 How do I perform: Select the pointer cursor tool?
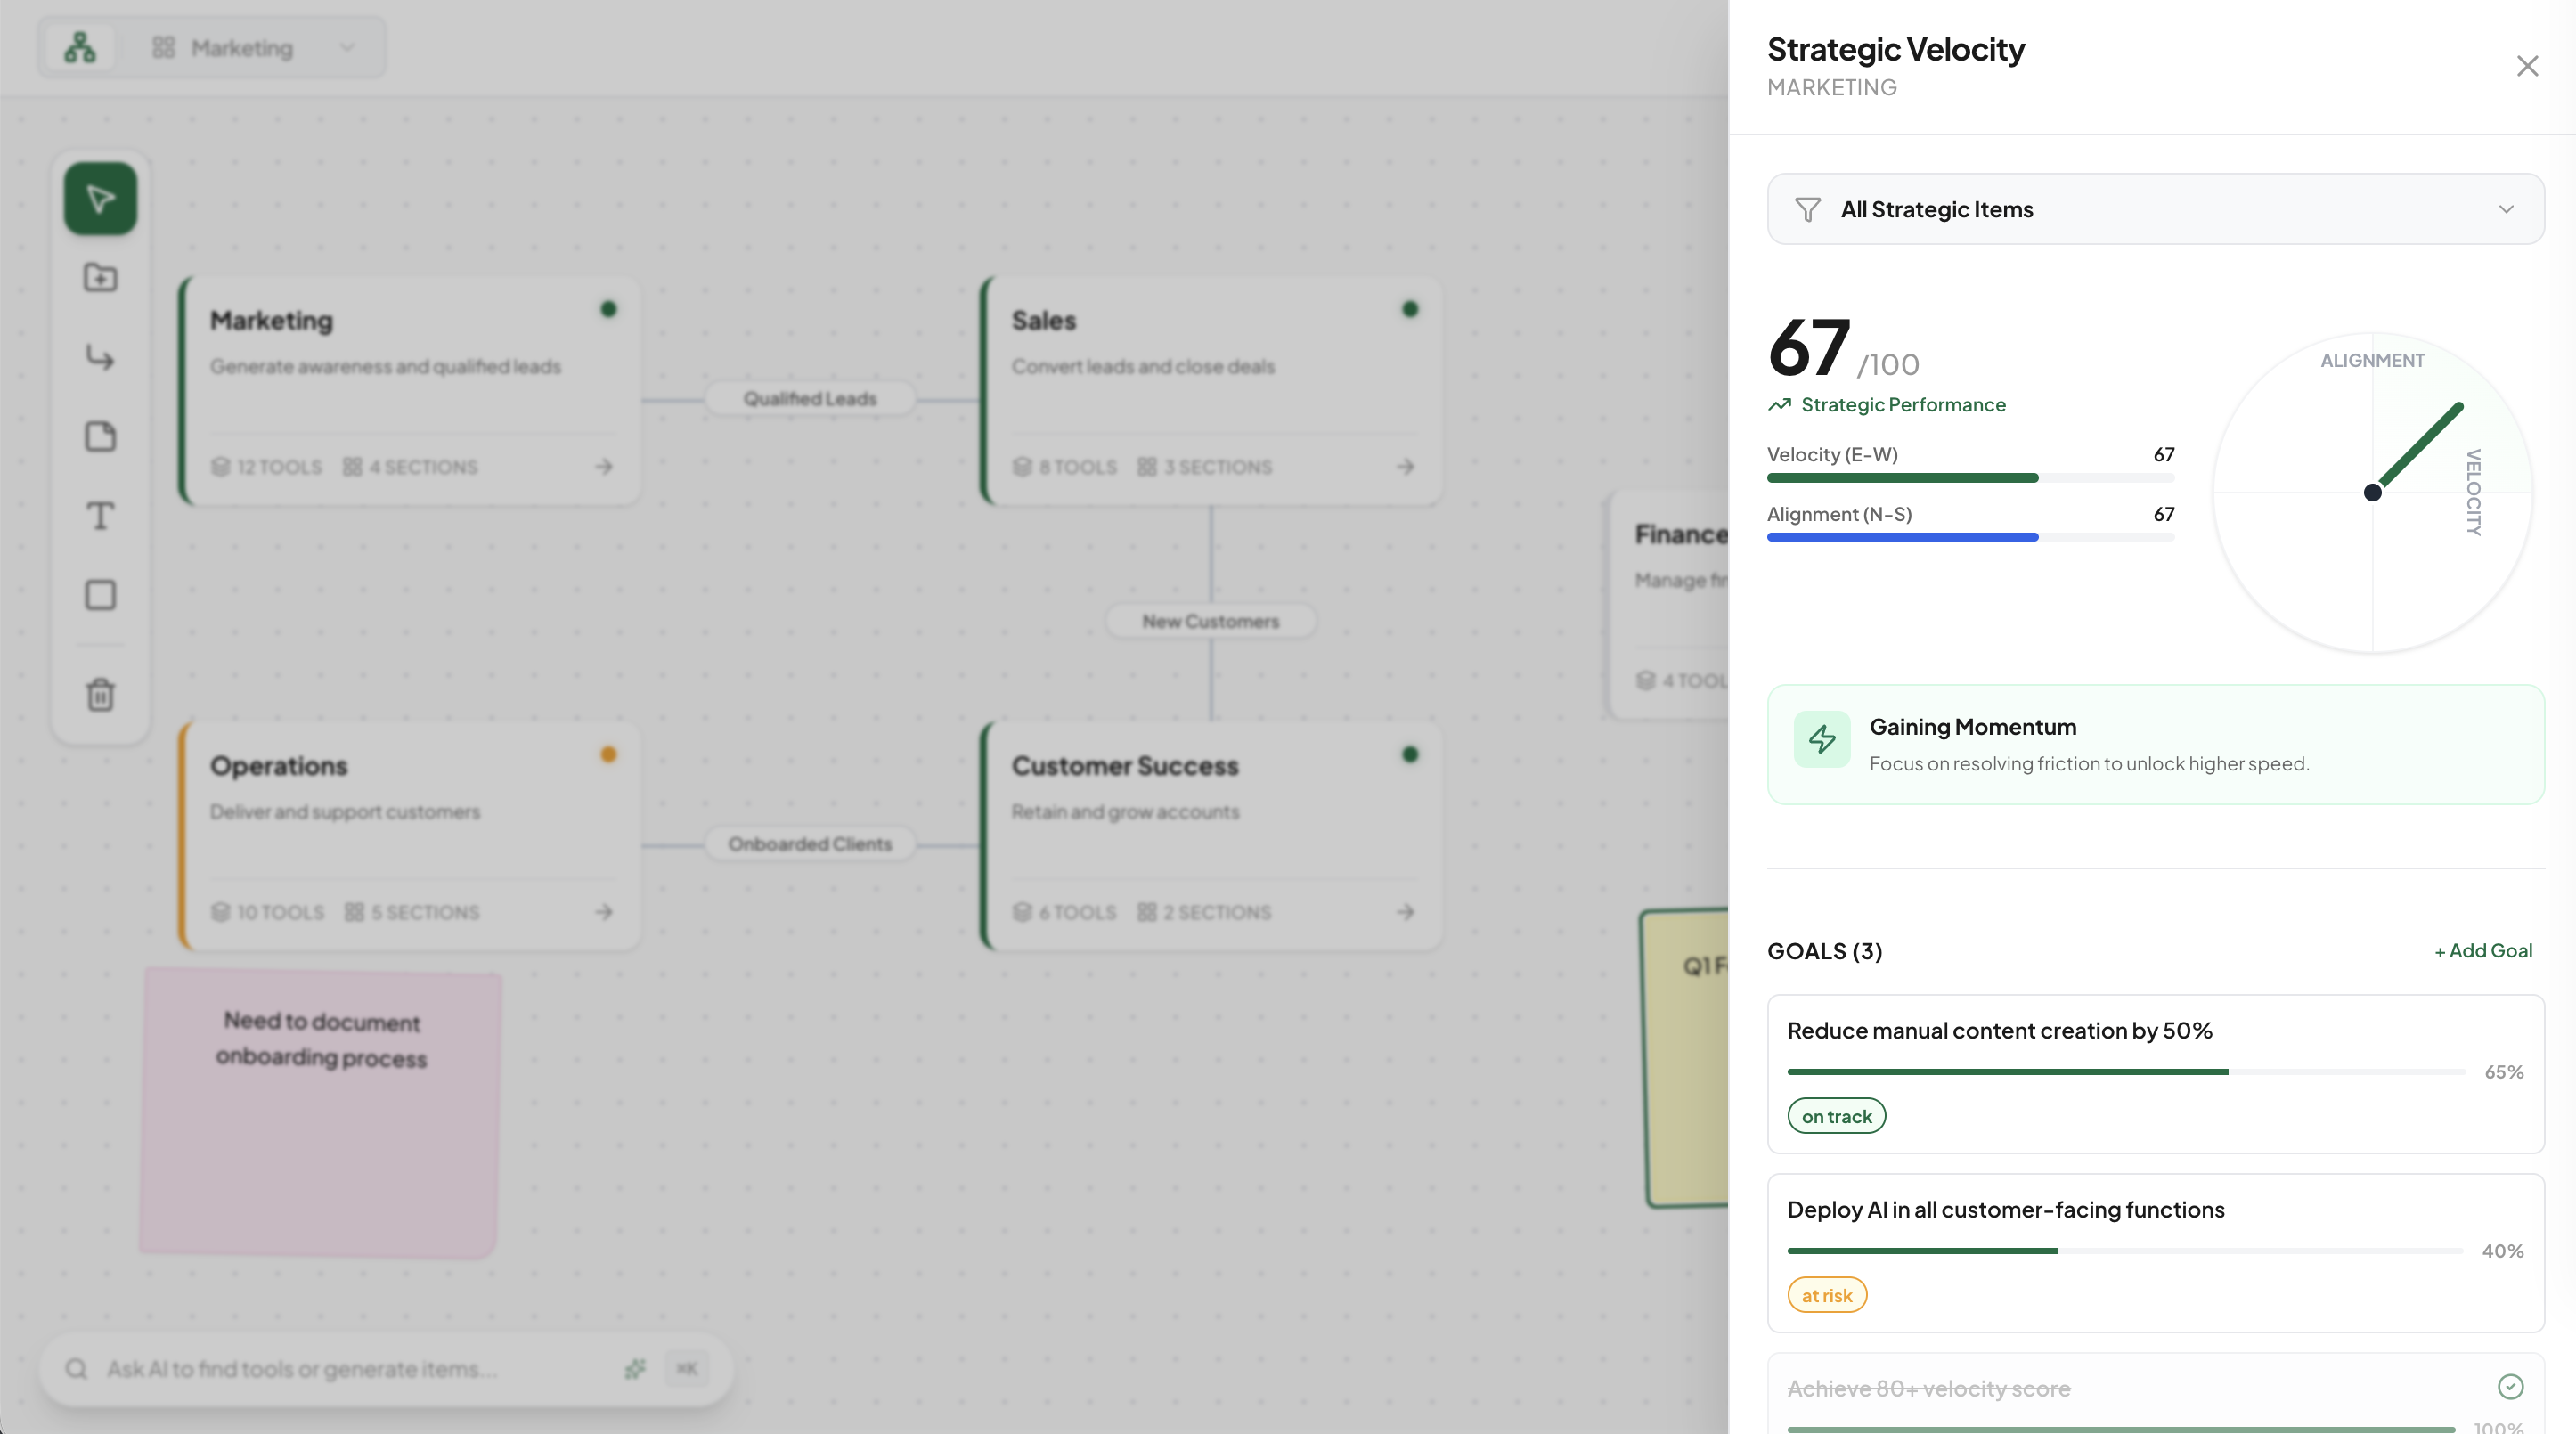100,199
